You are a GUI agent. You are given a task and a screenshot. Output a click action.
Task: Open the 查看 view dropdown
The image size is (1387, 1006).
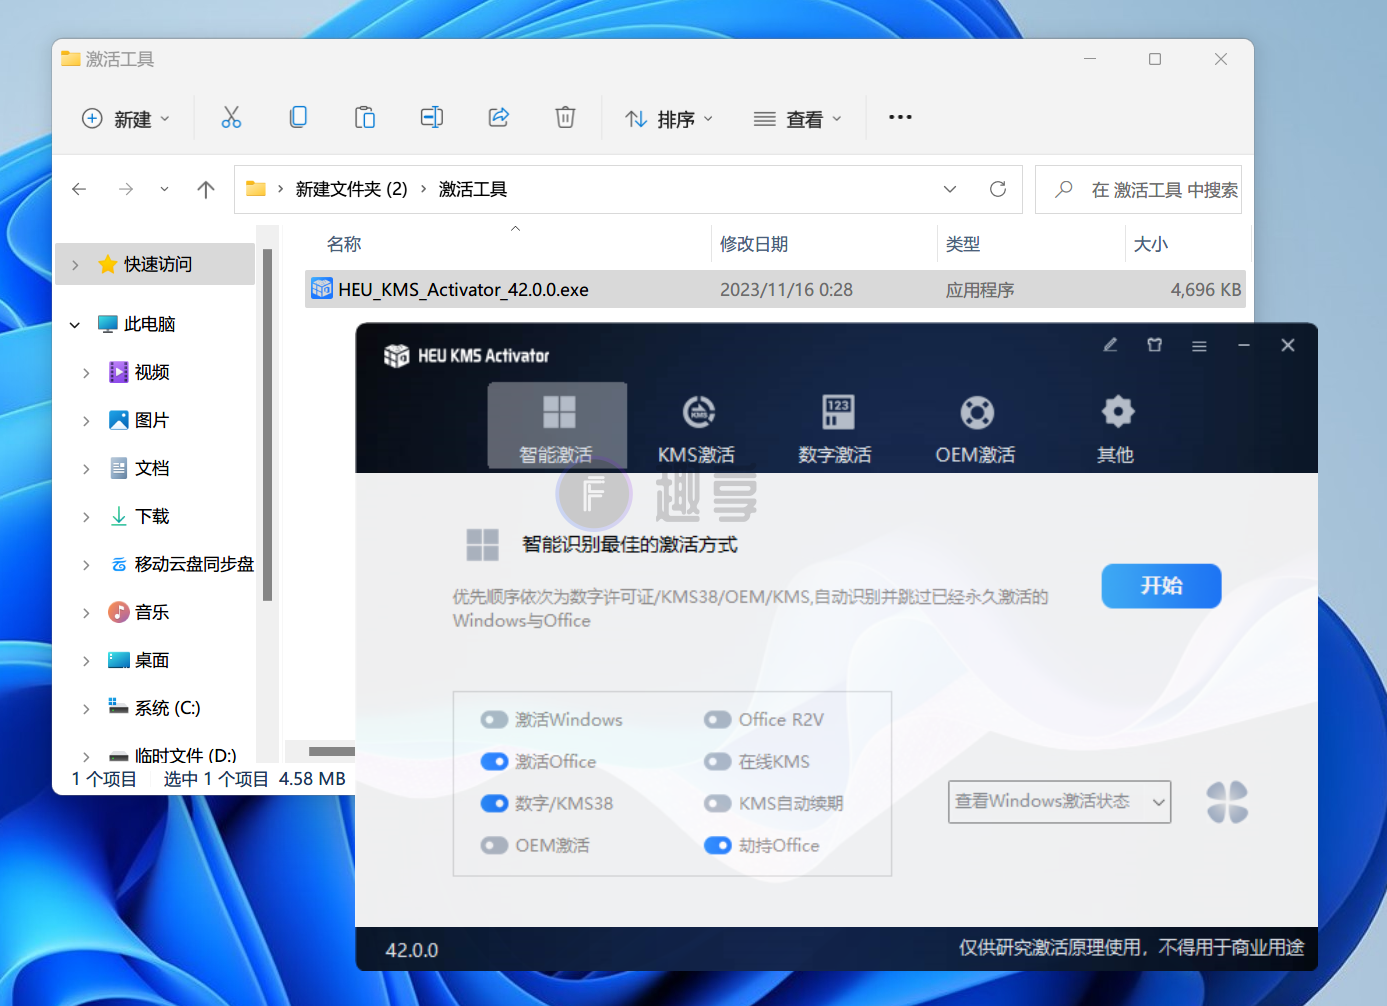pyautogui.click(x=797, y=118)
